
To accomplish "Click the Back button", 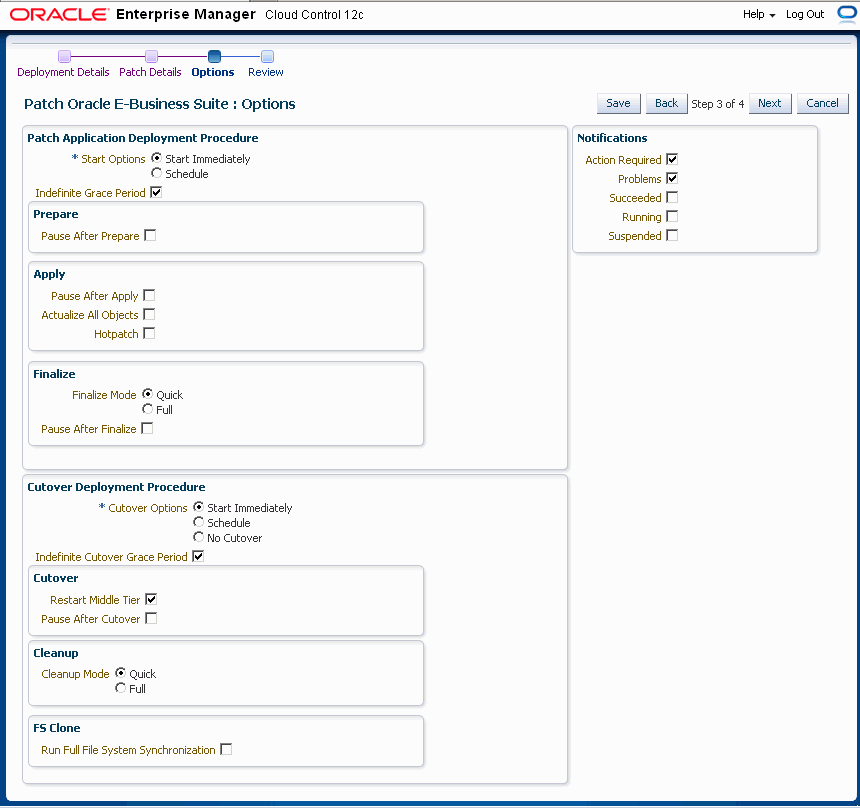I will click(666, 103).
